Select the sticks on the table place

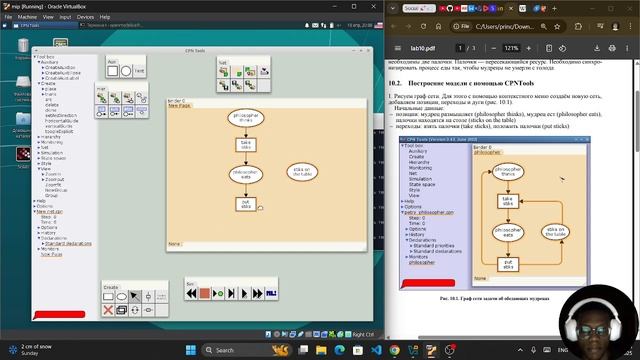(302, 171)
